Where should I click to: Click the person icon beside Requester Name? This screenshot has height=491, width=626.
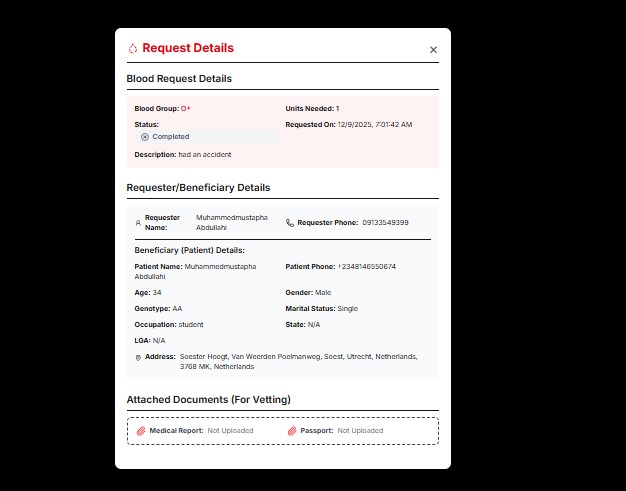click(138, 222)
